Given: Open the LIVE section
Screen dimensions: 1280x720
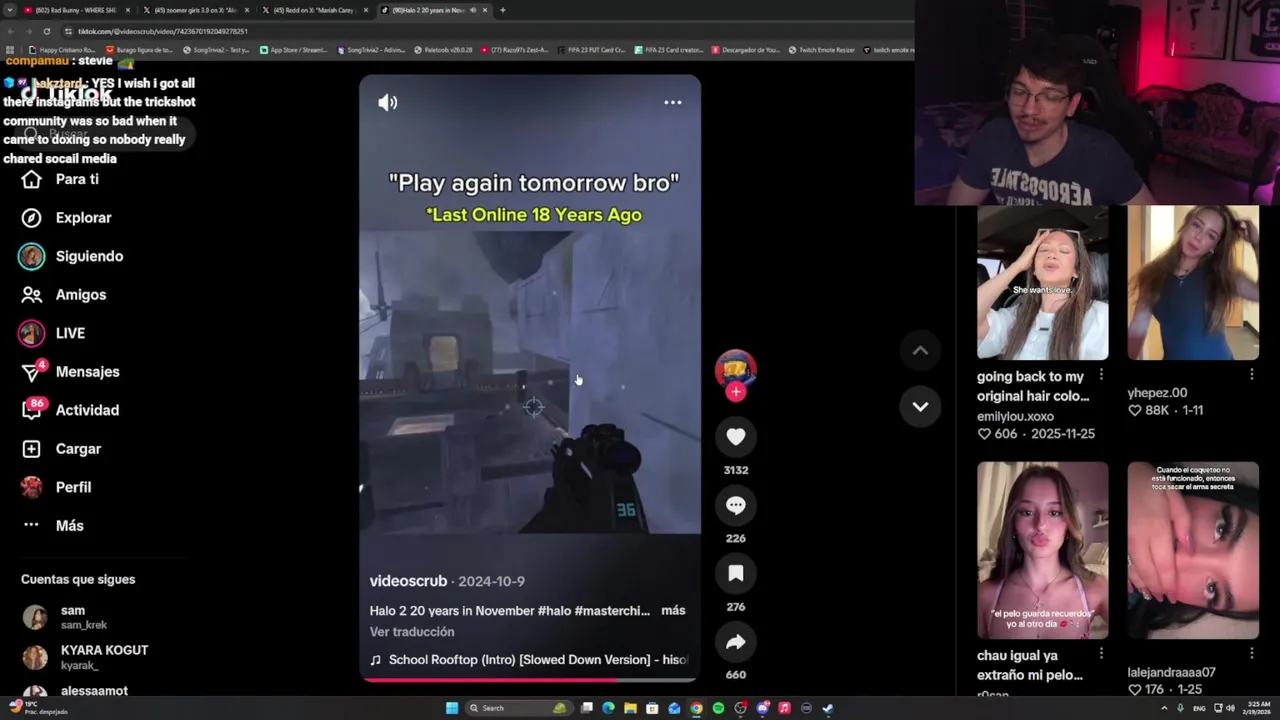Looking at the screenshot, I should (52, 333).
